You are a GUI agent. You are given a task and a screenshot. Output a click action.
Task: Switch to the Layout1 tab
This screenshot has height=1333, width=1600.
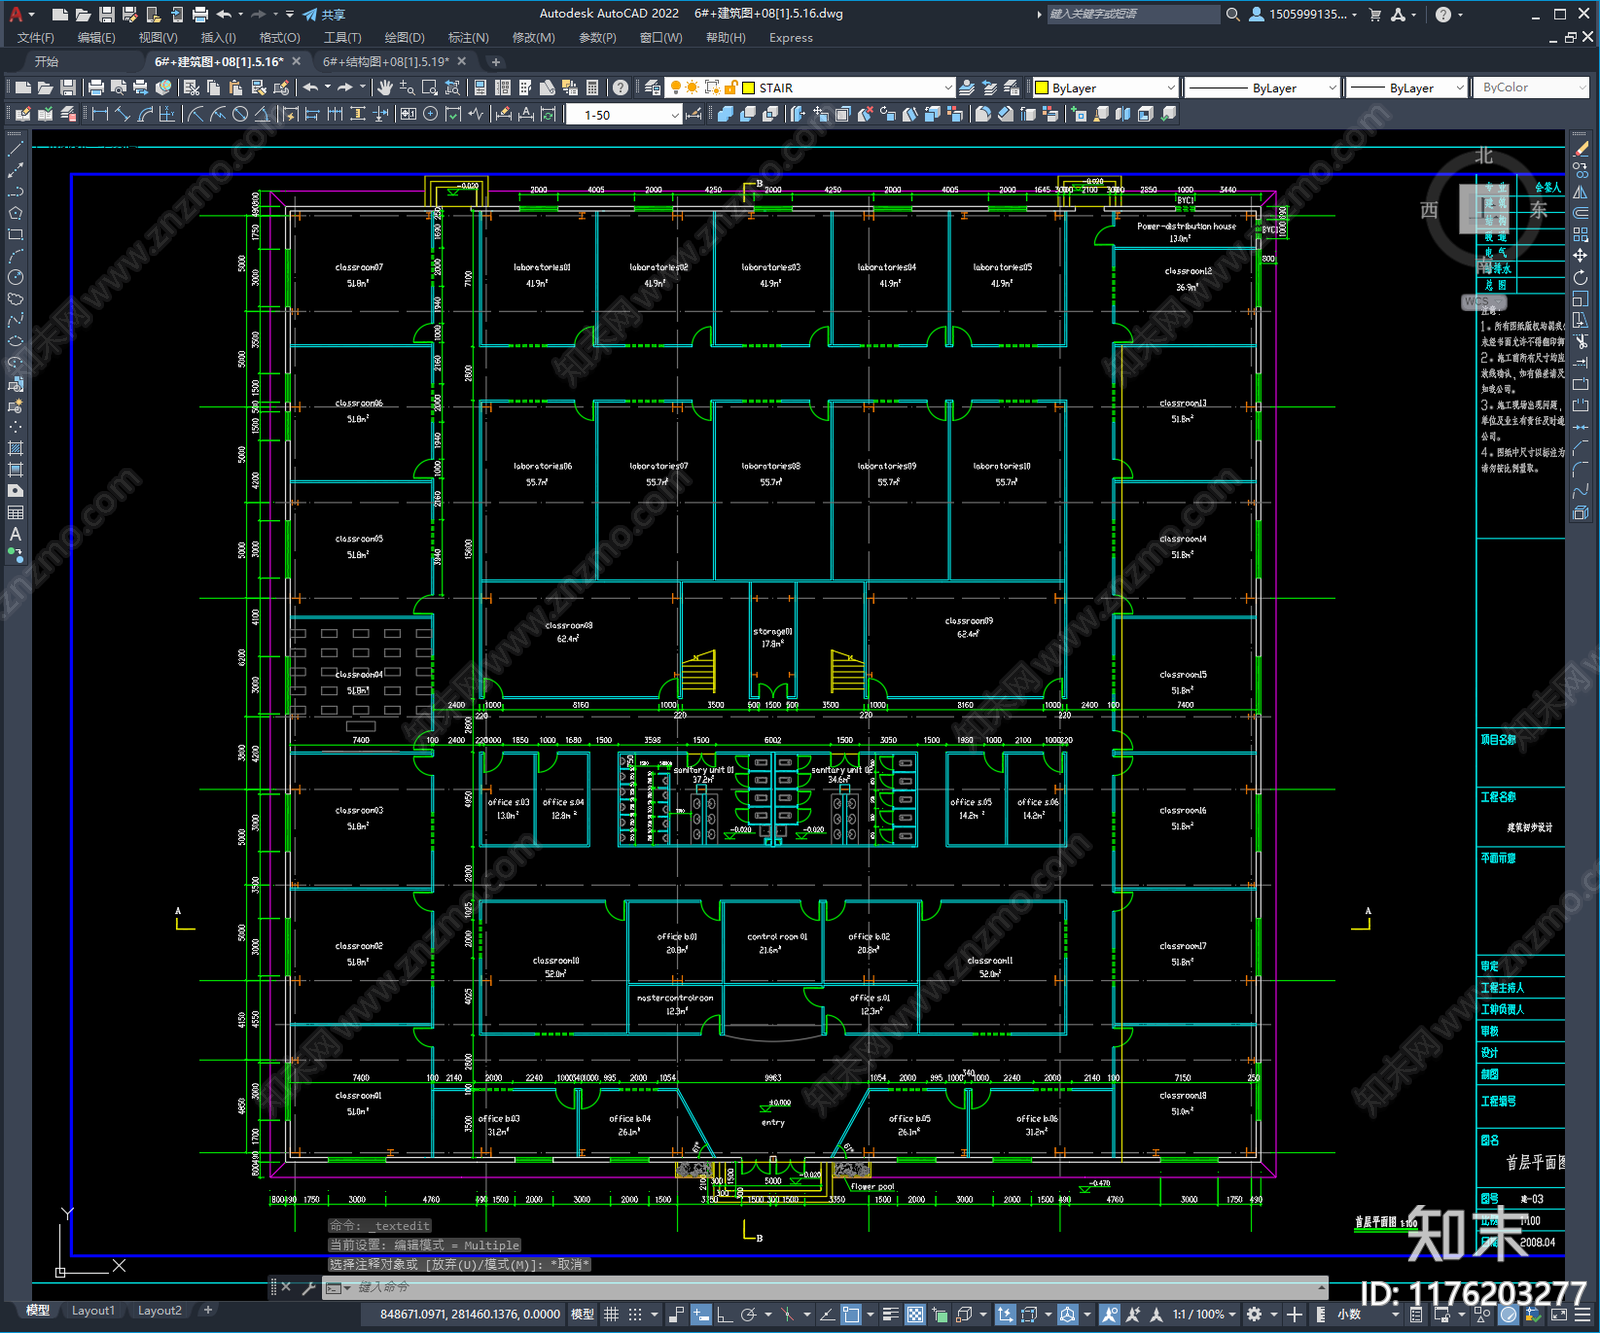pos(93,1310)
